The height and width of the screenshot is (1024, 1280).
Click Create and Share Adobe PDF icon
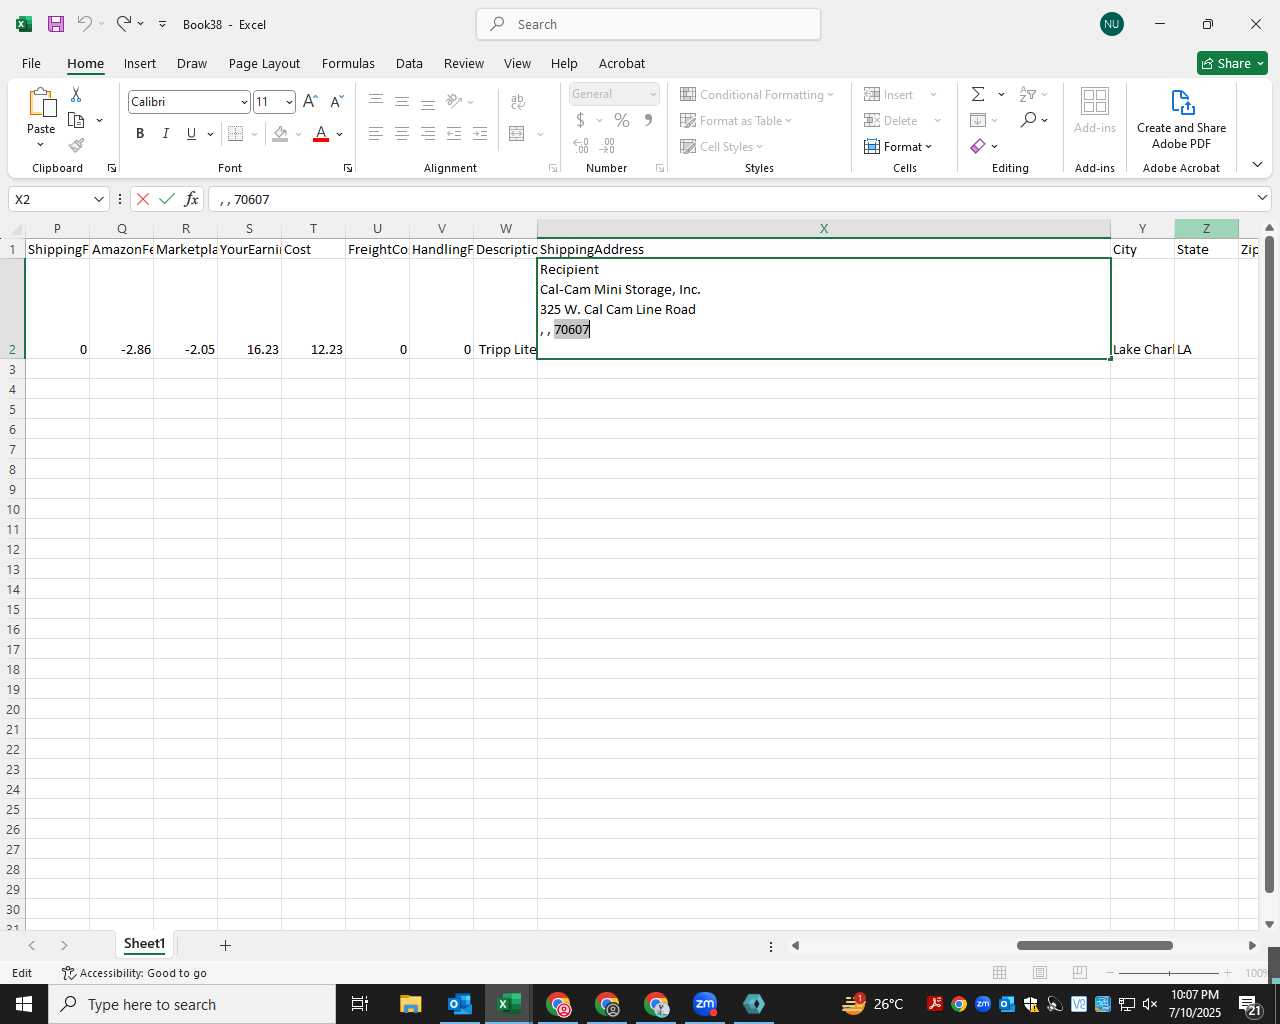point(1182,102)
